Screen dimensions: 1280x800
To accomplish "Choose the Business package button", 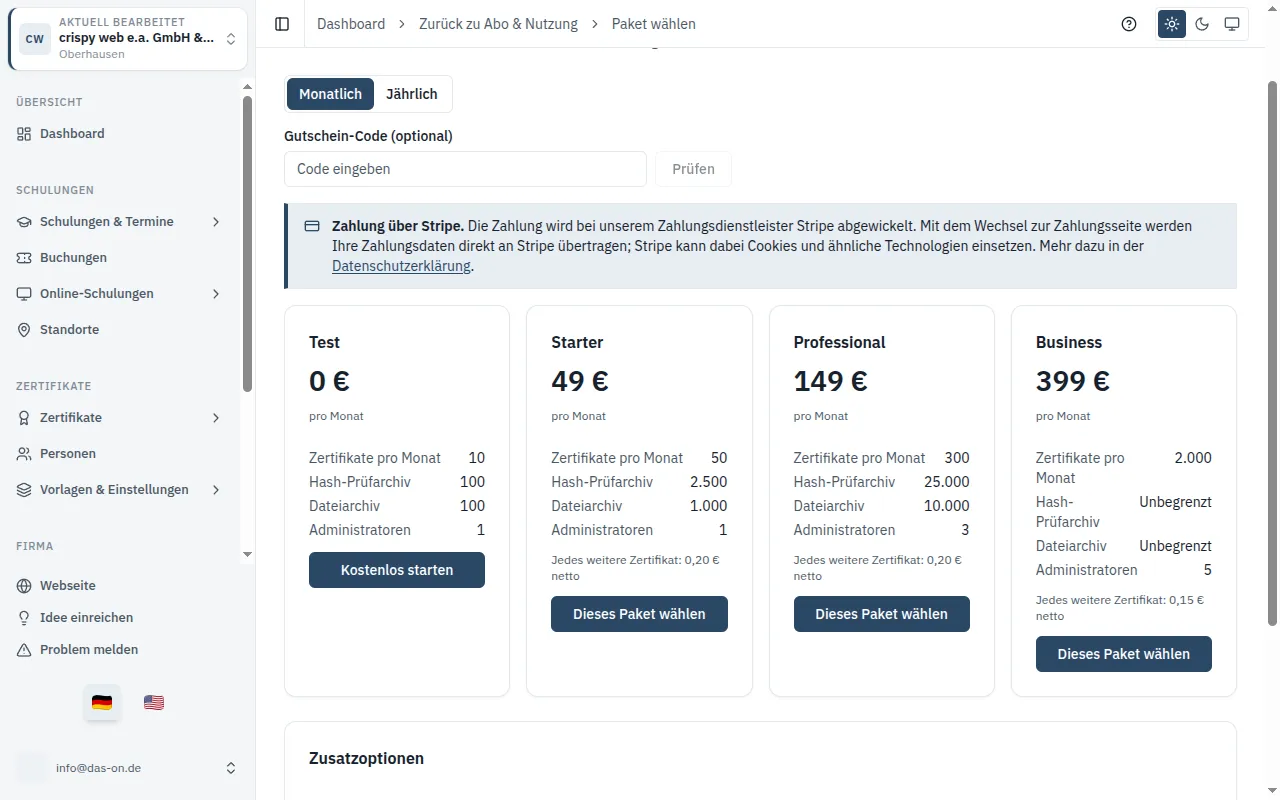I will coord(1124,654).
